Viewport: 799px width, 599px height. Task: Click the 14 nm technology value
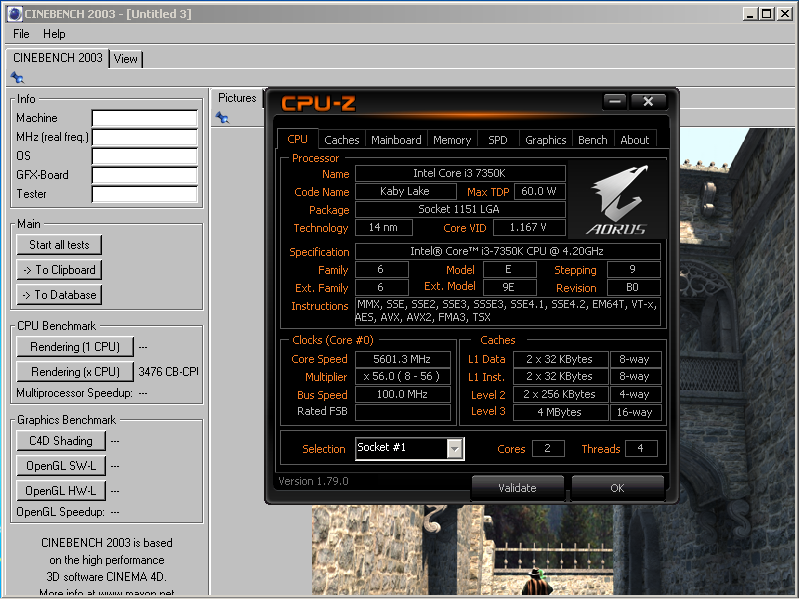click(383, 228)
